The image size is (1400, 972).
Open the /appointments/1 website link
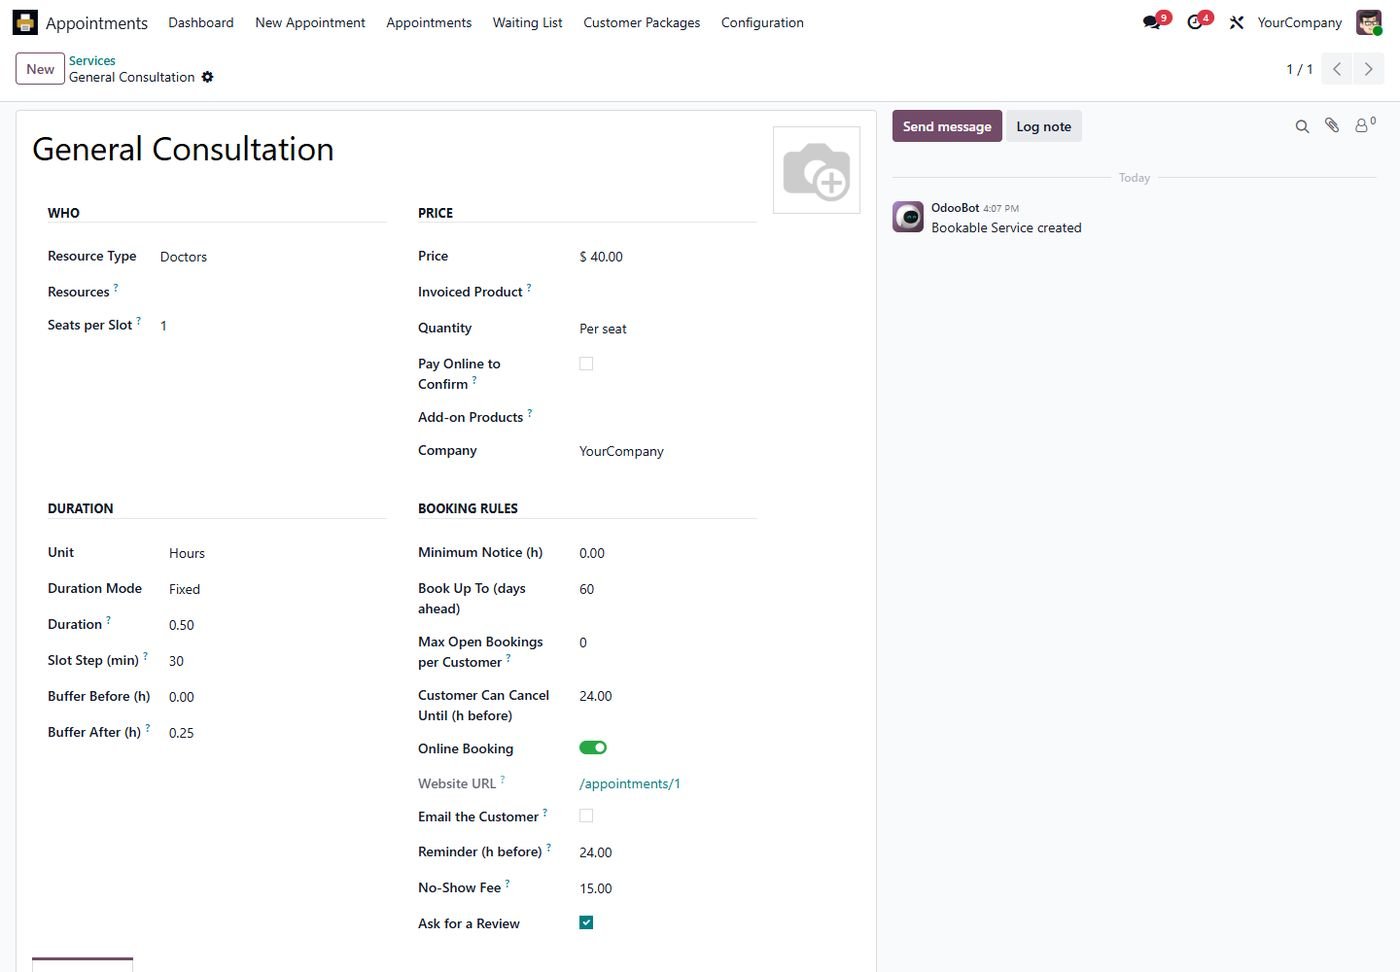click(630, 784)
